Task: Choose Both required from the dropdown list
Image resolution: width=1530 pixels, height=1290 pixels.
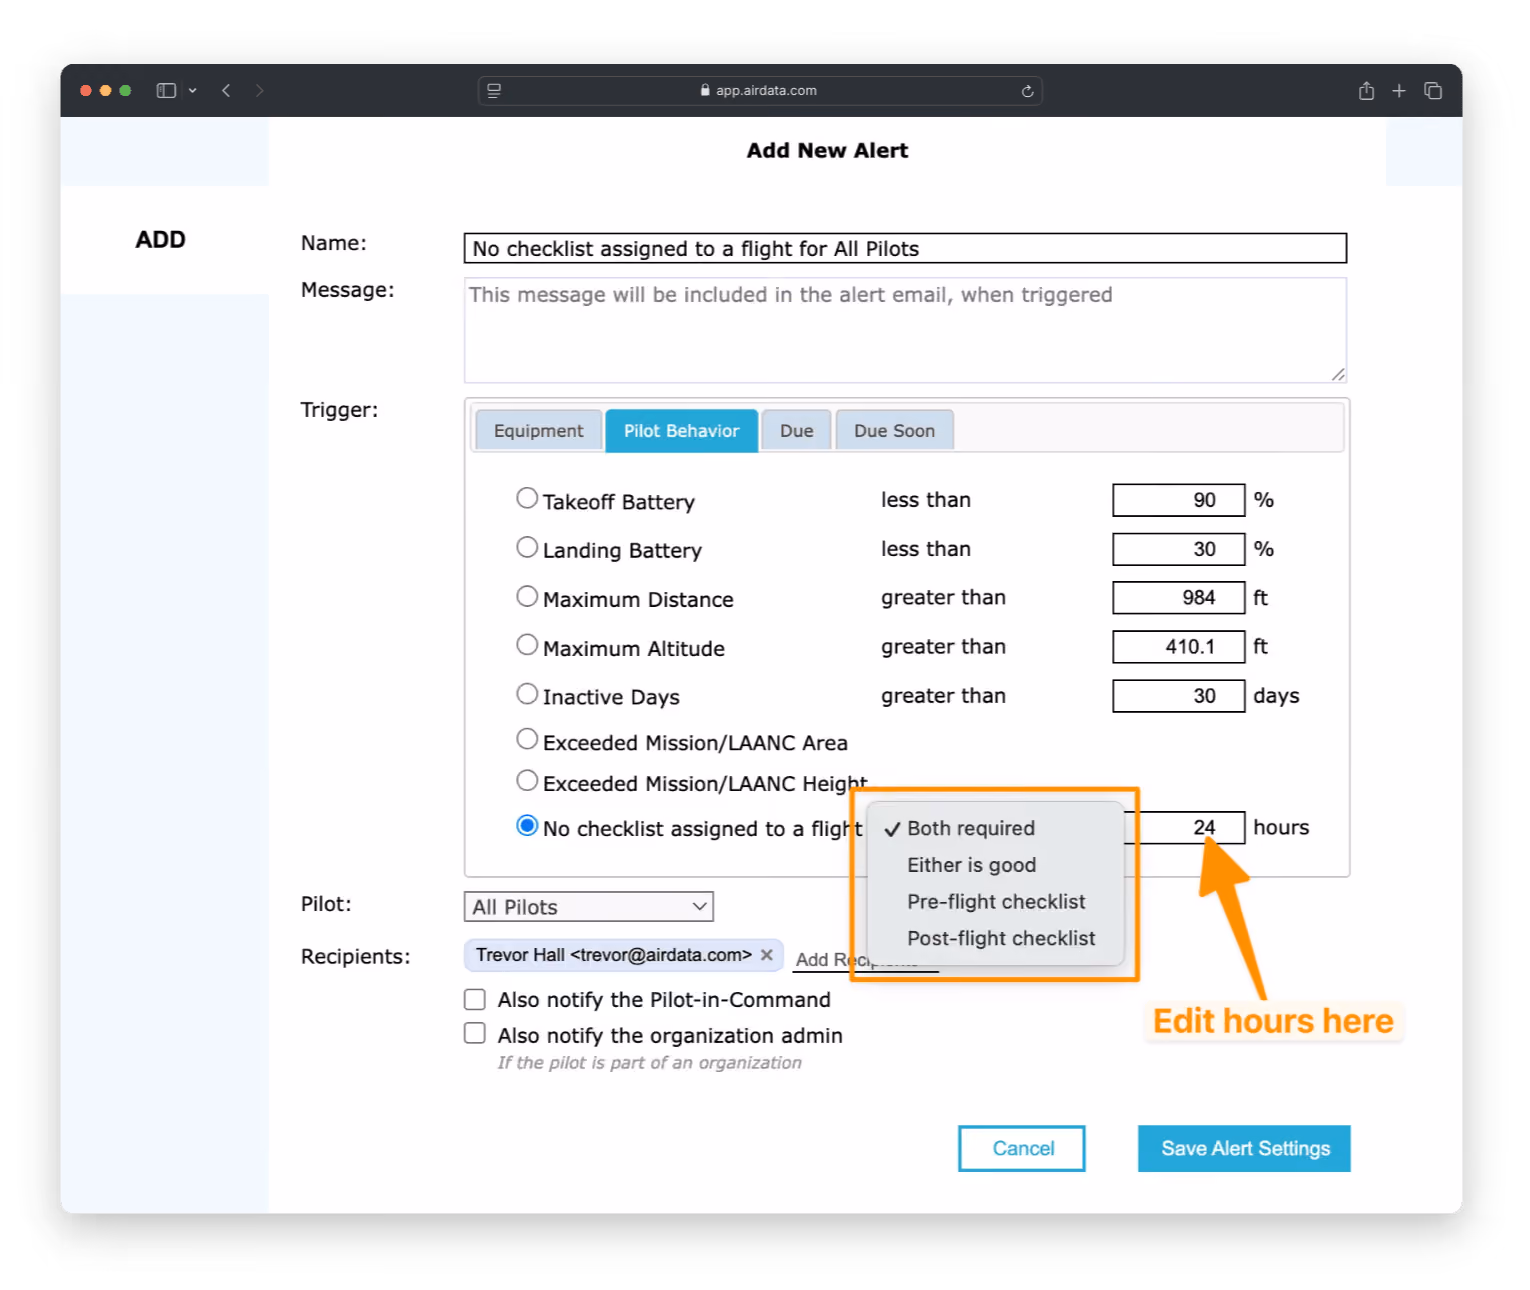Action: [995, 828]
